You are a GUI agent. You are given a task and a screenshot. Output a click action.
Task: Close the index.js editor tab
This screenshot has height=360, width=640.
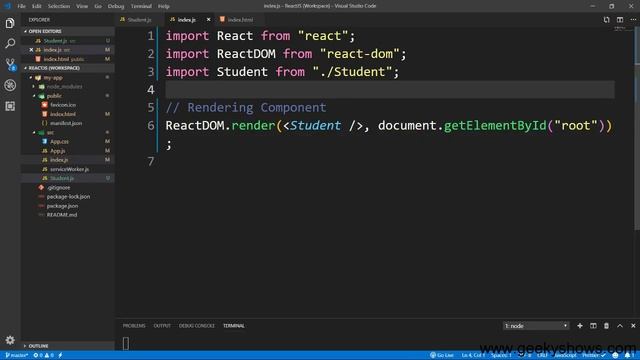(209, 20)
